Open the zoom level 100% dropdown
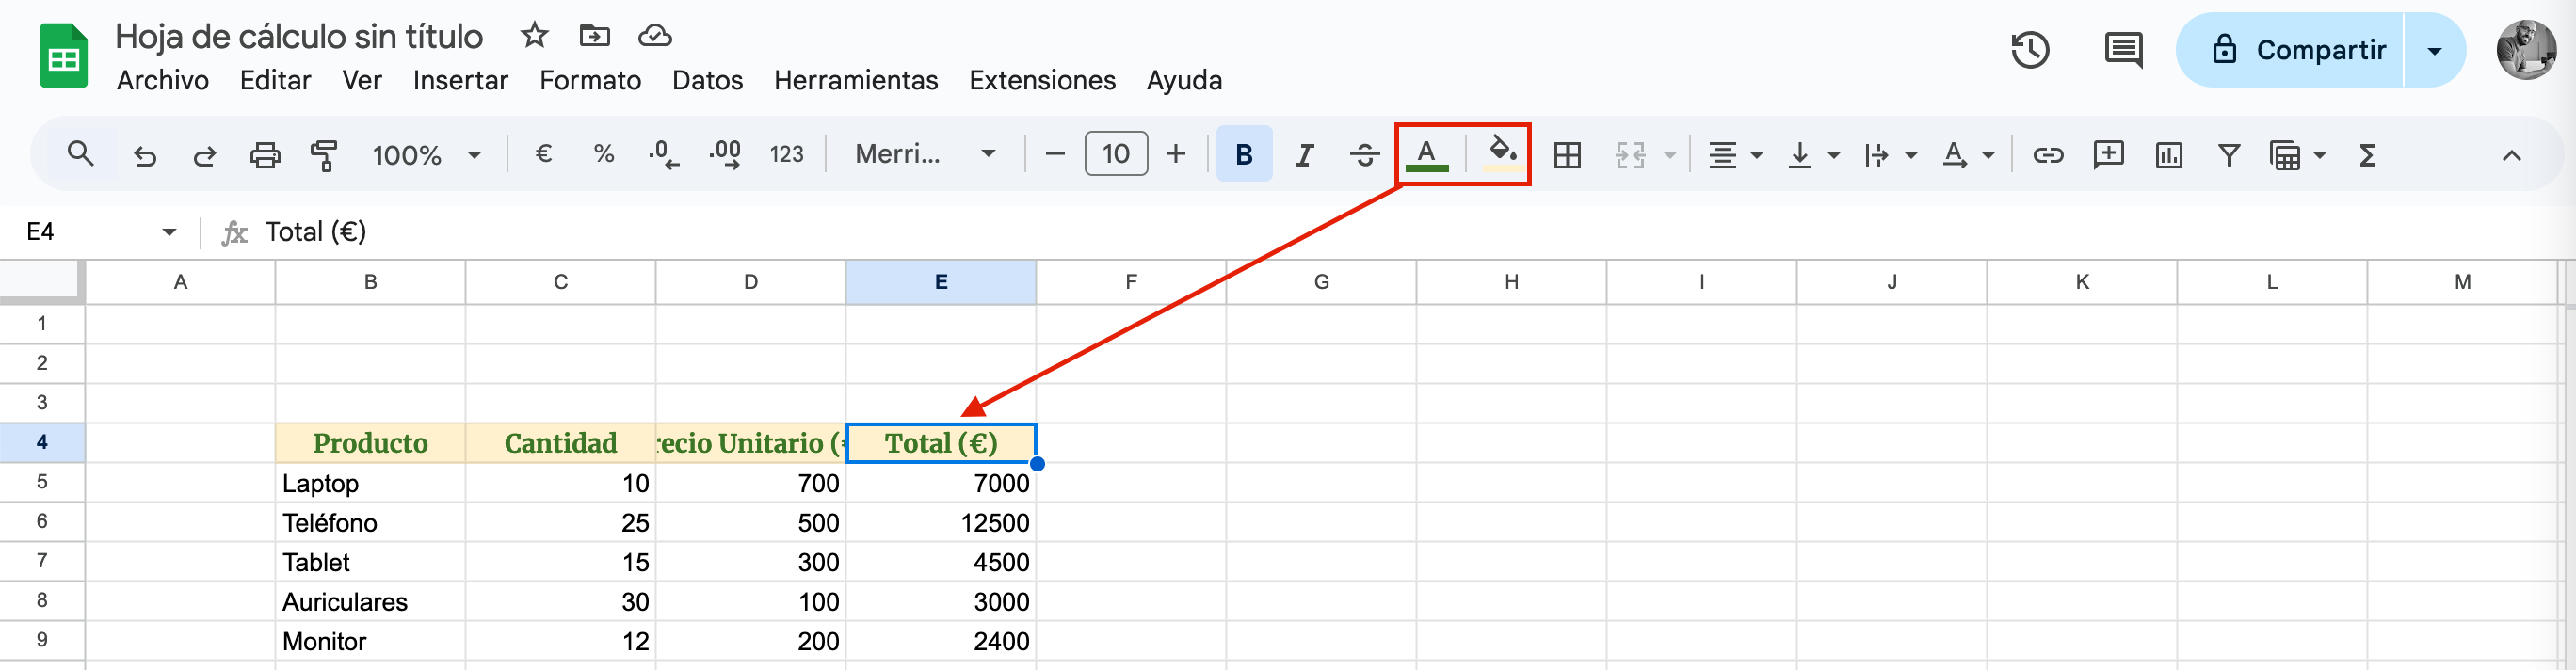 click(x=427, y=155)
